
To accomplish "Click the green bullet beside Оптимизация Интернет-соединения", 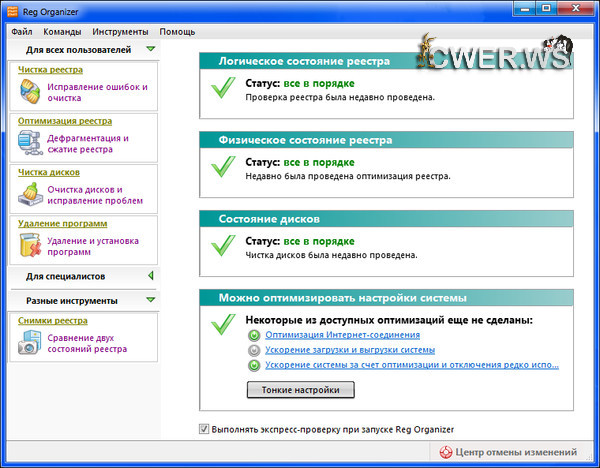I will [254, 335].
